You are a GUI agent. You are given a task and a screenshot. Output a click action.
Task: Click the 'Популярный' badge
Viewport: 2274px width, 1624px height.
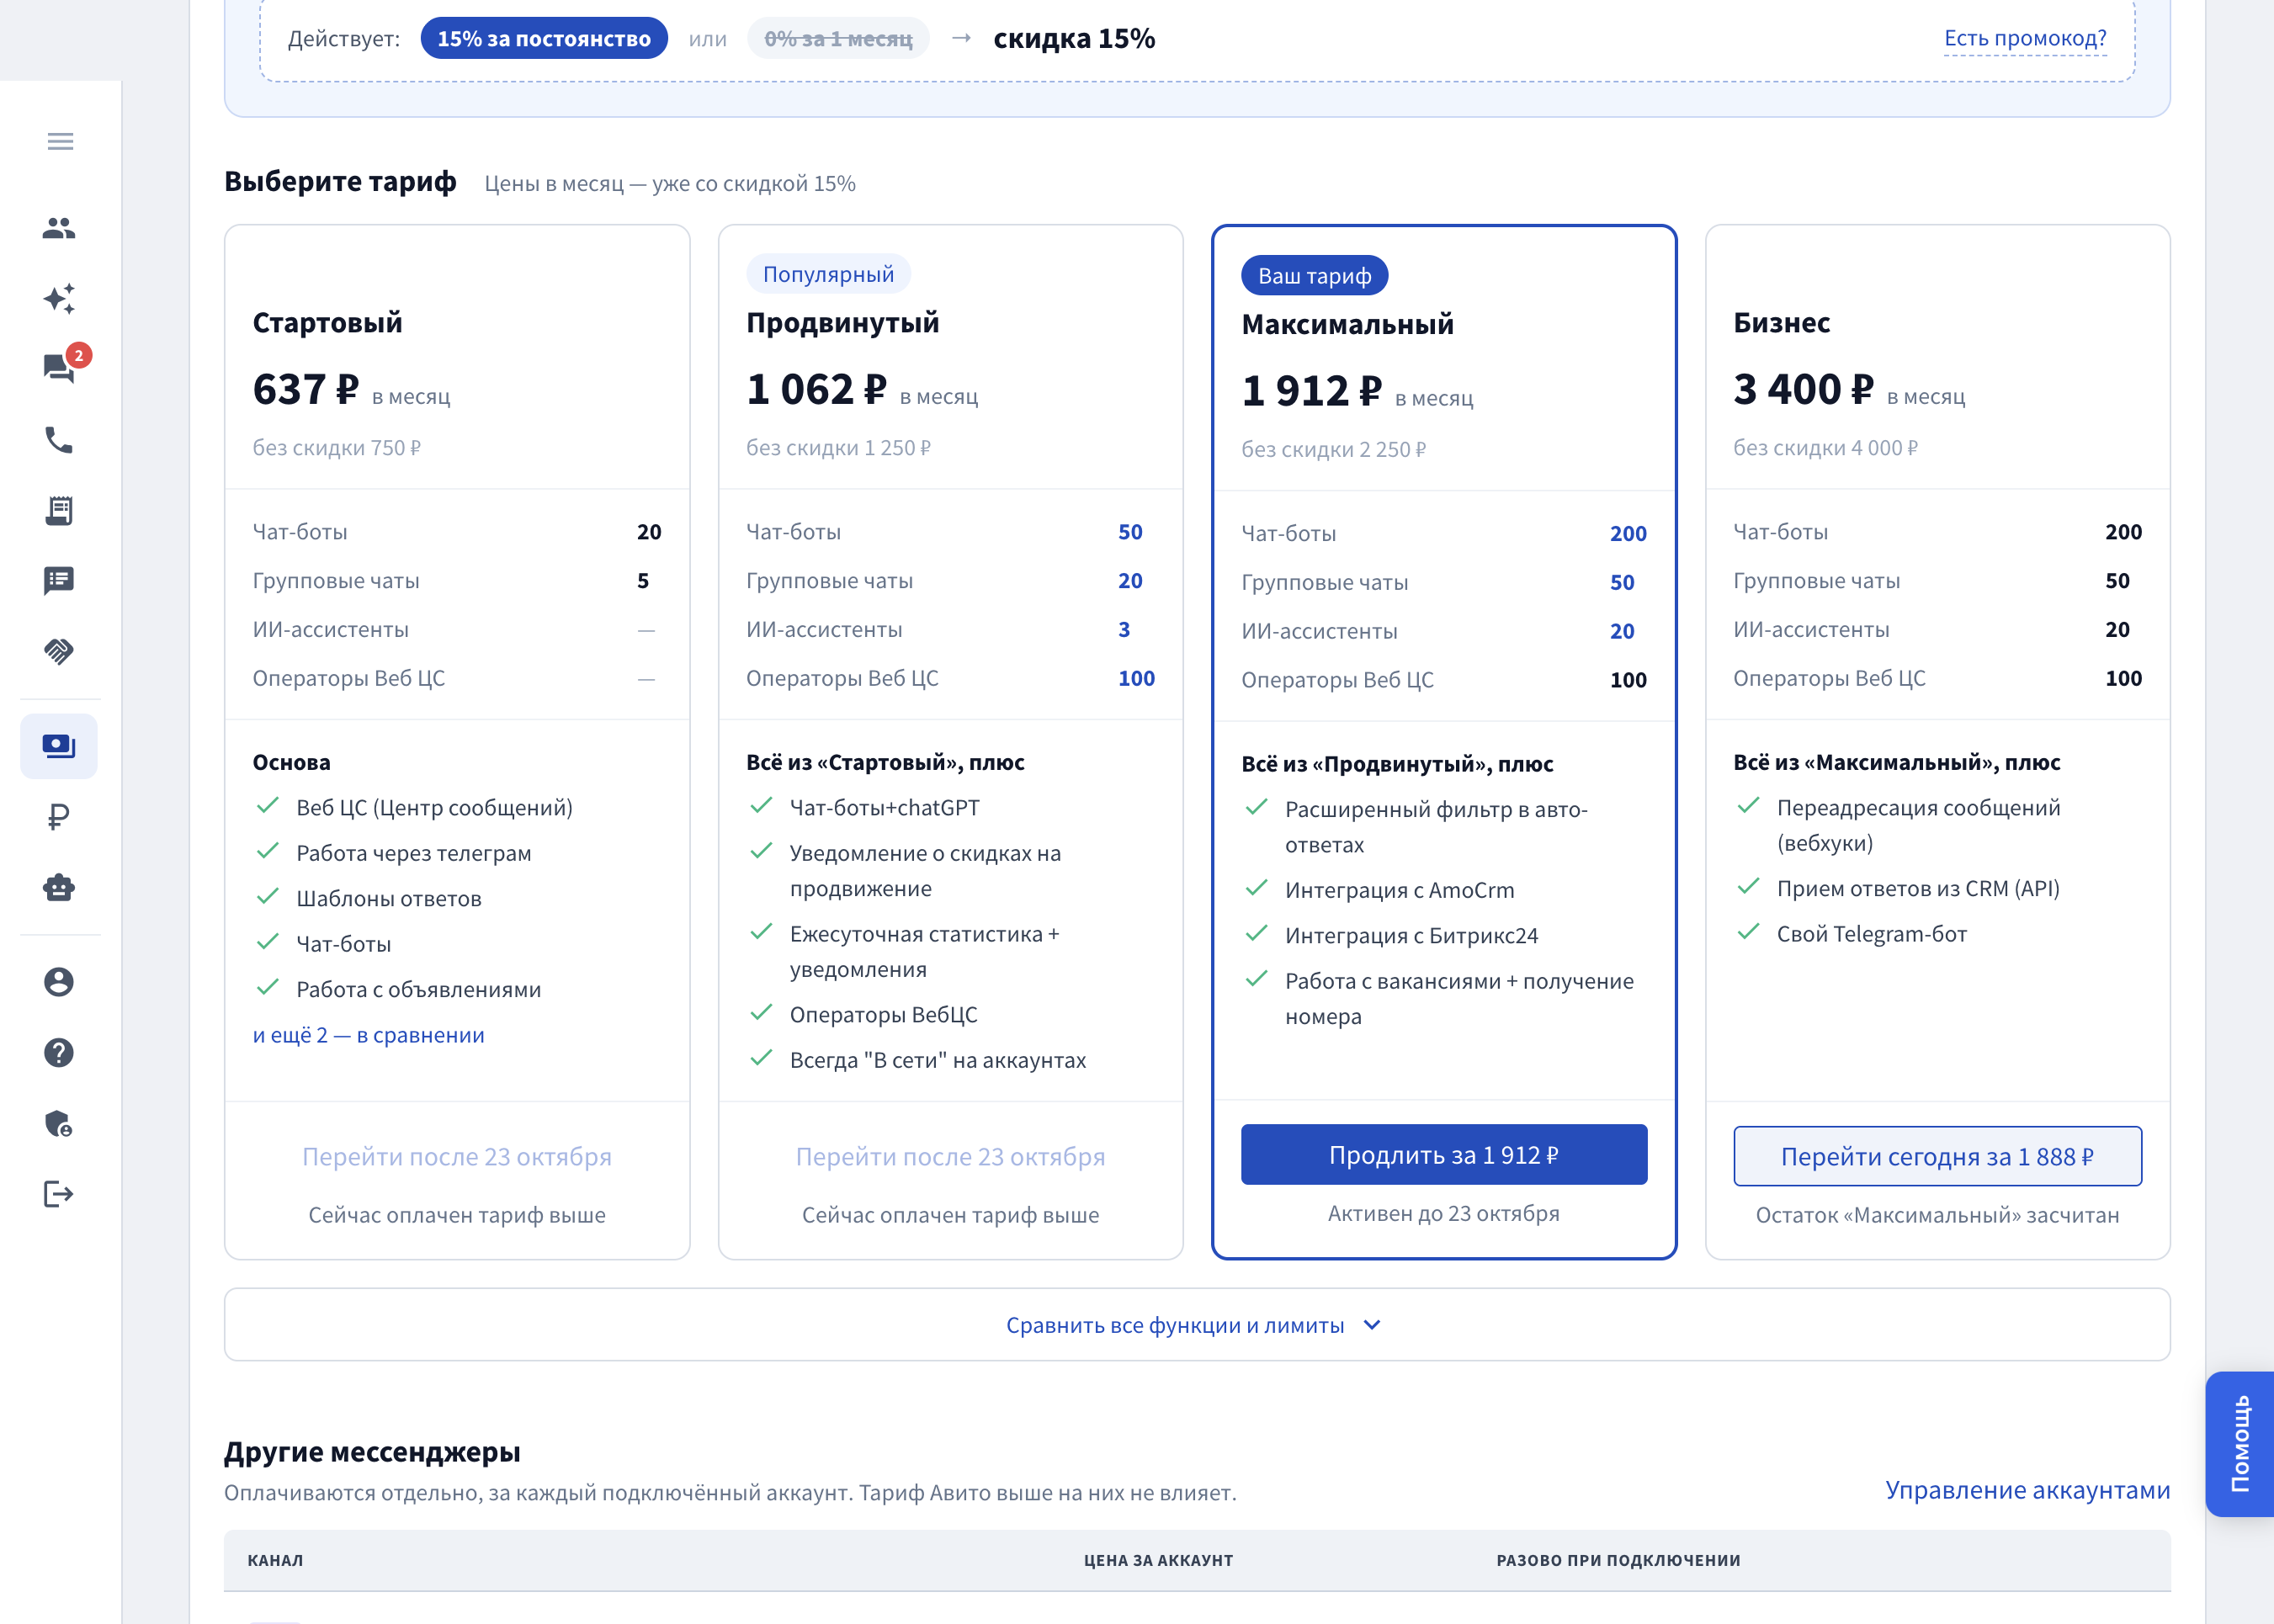(828, 274)
